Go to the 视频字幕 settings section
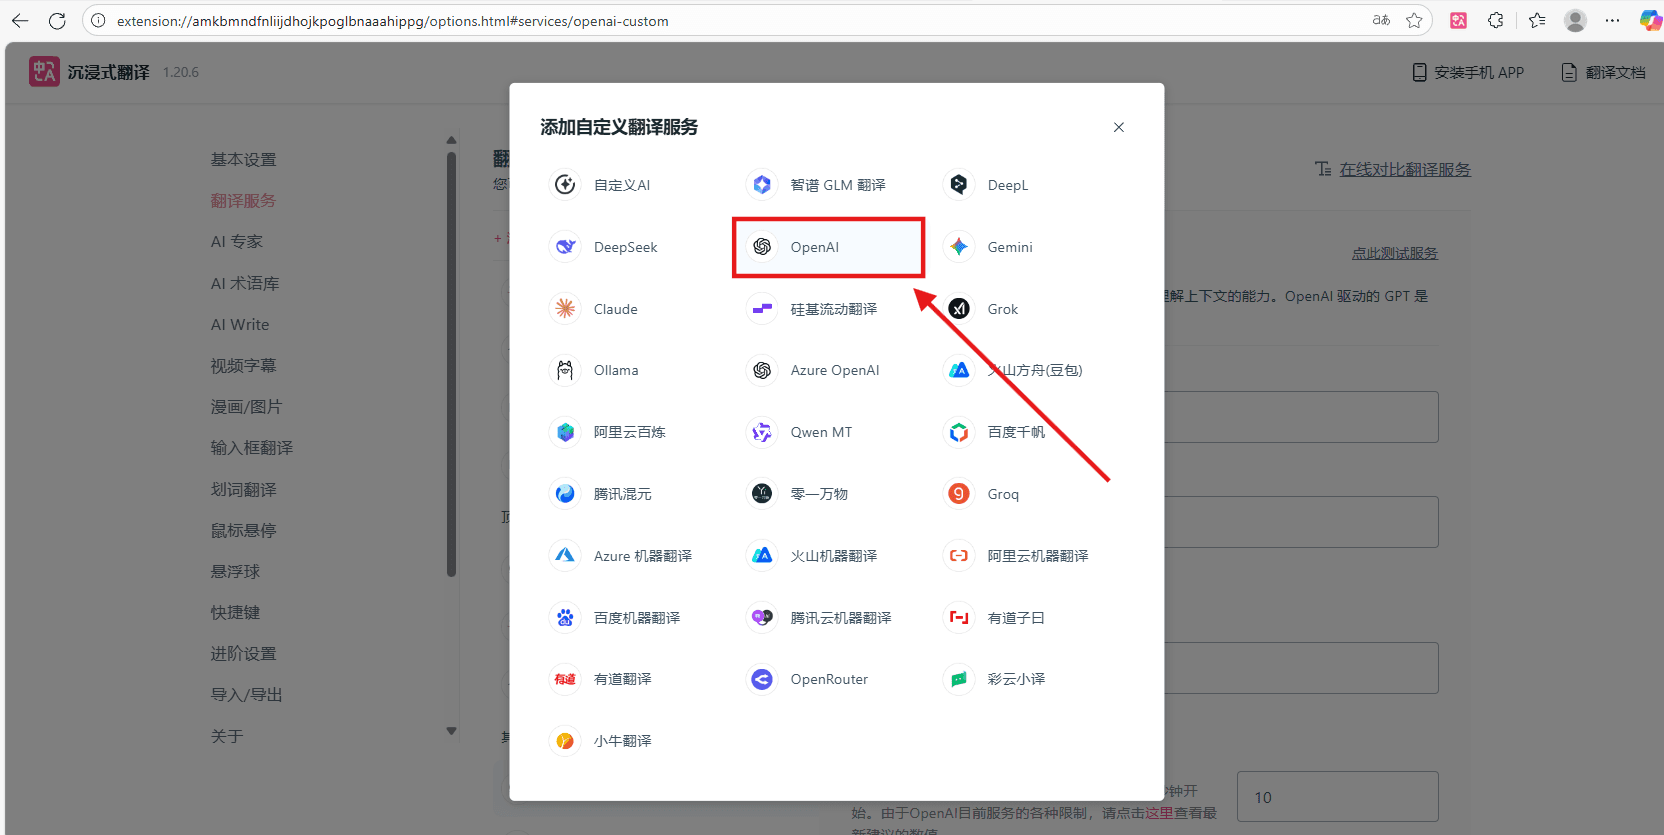This screenshot has height=835, width=1664. tap(243, 366)
